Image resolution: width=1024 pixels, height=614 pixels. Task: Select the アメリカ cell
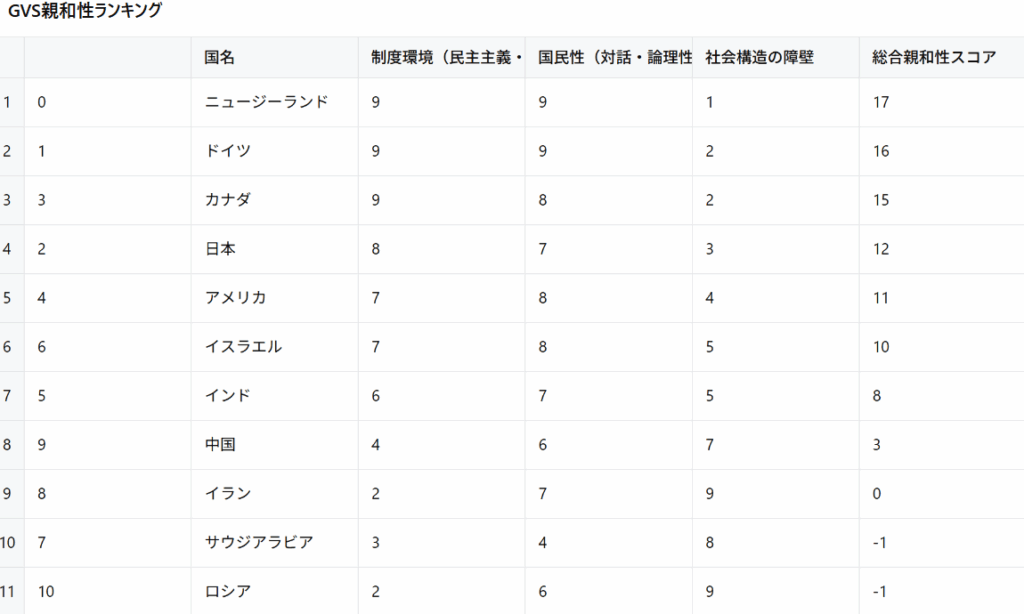274,299
